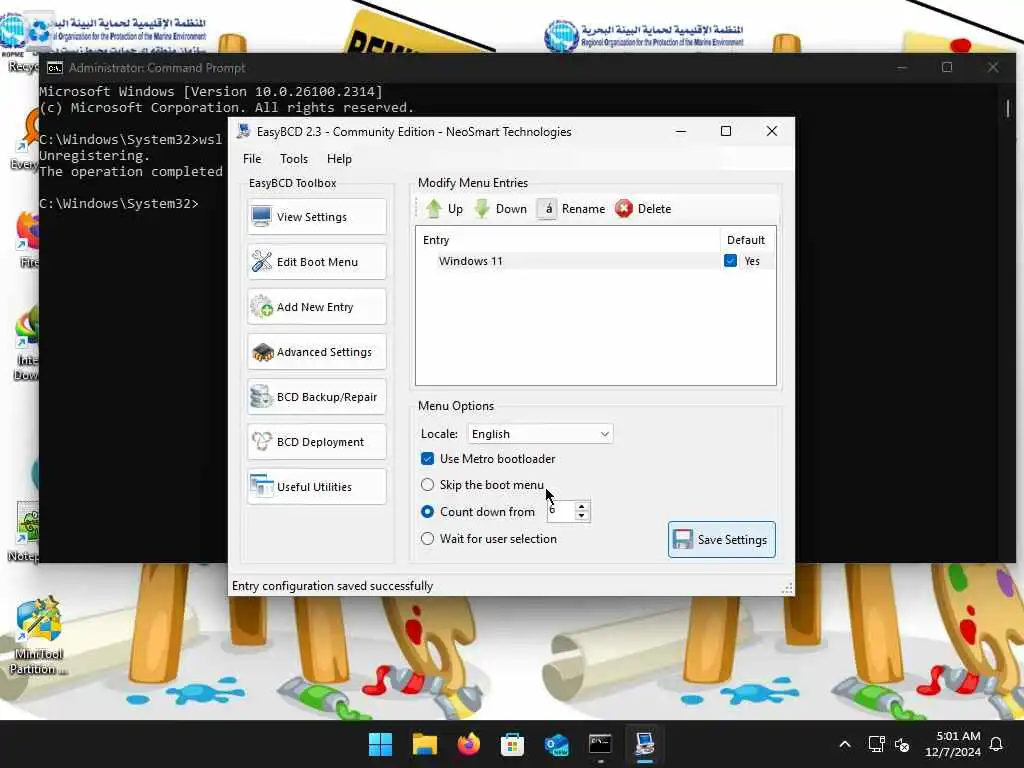This screenshot has width=1024, height=768.
Task: Expand the Locale English dropdown
Action: click(x=540, y=434)
